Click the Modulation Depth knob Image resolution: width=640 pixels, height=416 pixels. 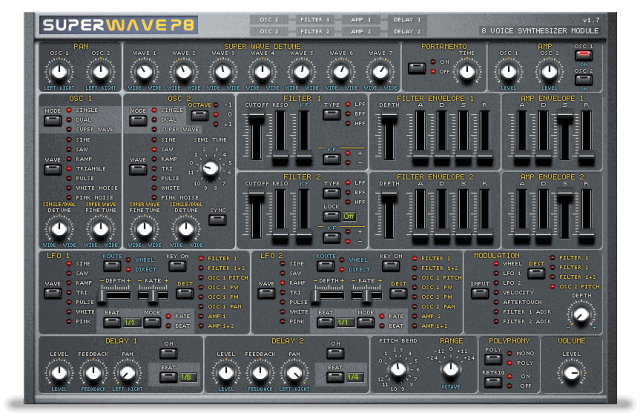click(x=581, y=314)
